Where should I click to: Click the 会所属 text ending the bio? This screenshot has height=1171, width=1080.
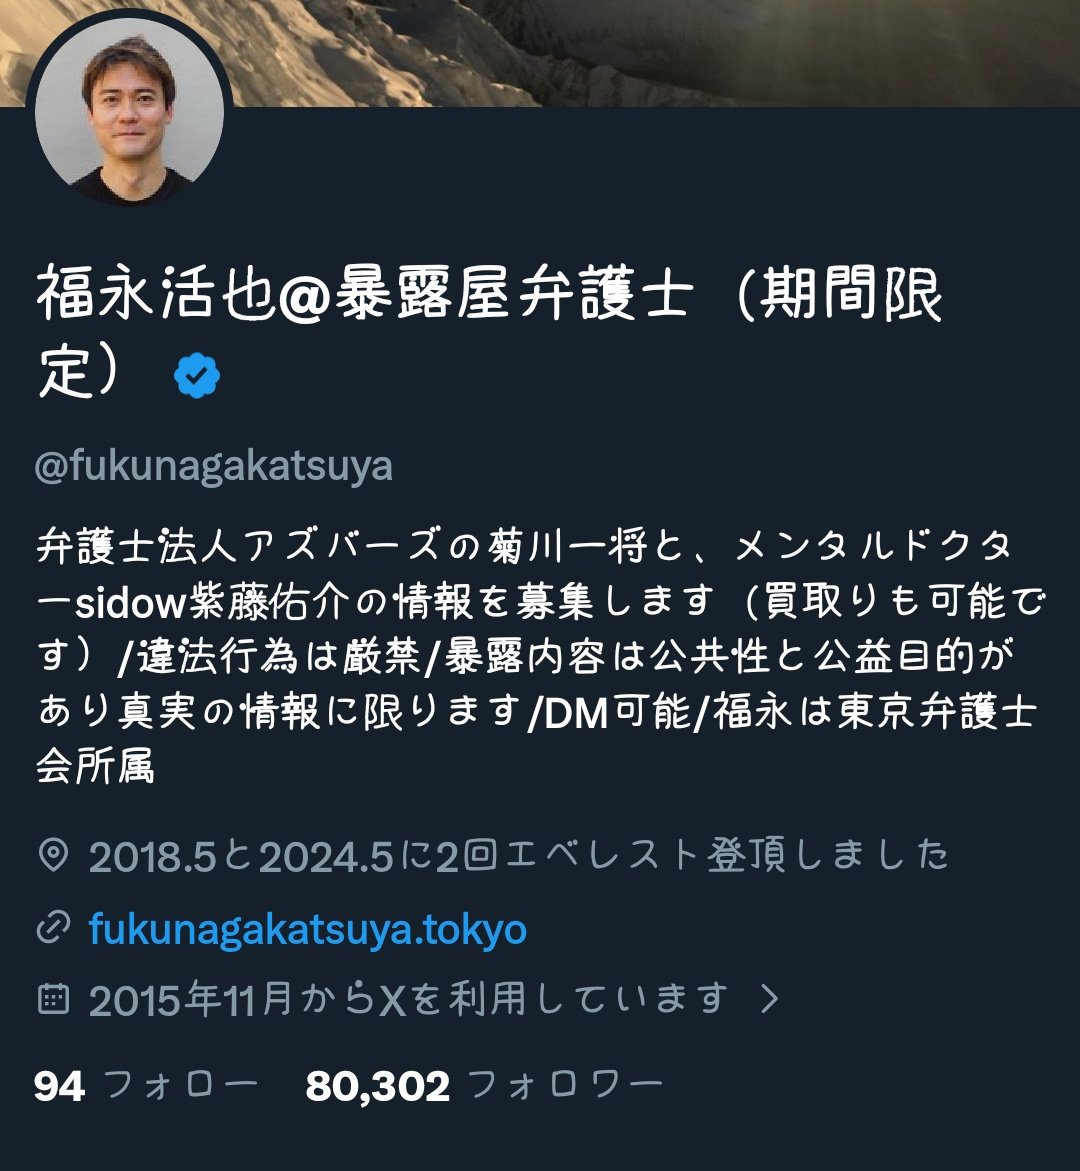[x=96, y=767]
